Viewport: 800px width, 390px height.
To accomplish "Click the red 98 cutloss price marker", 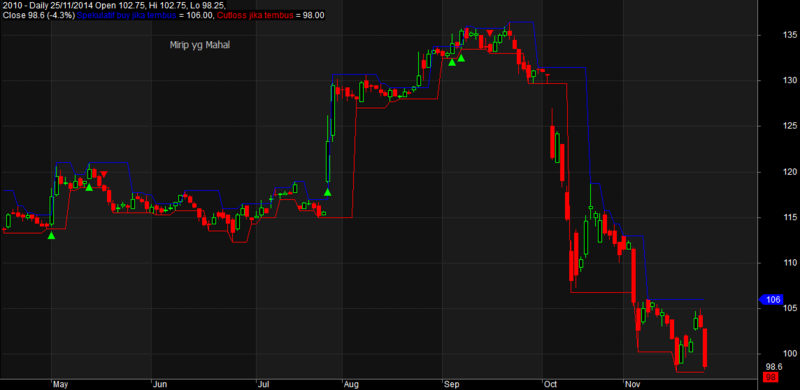I will [x=769, y=378].
